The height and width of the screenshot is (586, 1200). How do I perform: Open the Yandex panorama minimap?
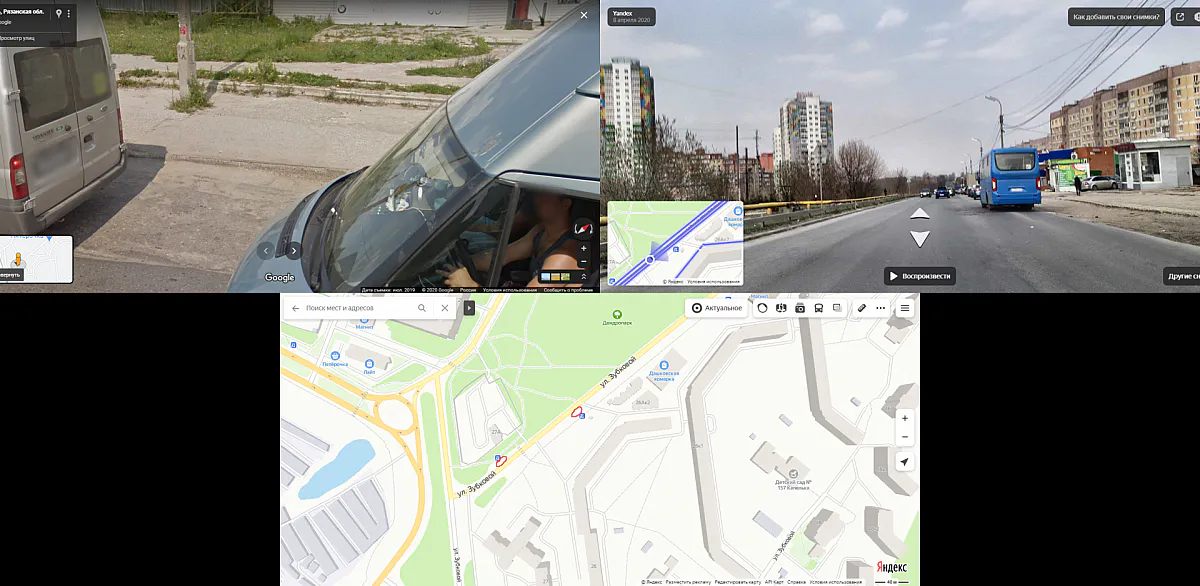[675, 243]
